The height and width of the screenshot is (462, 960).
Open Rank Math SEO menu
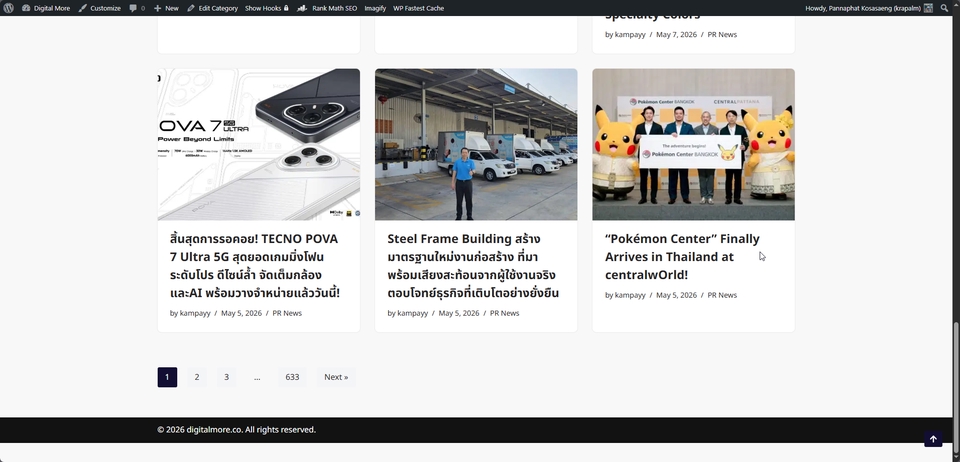coord(327,8)
